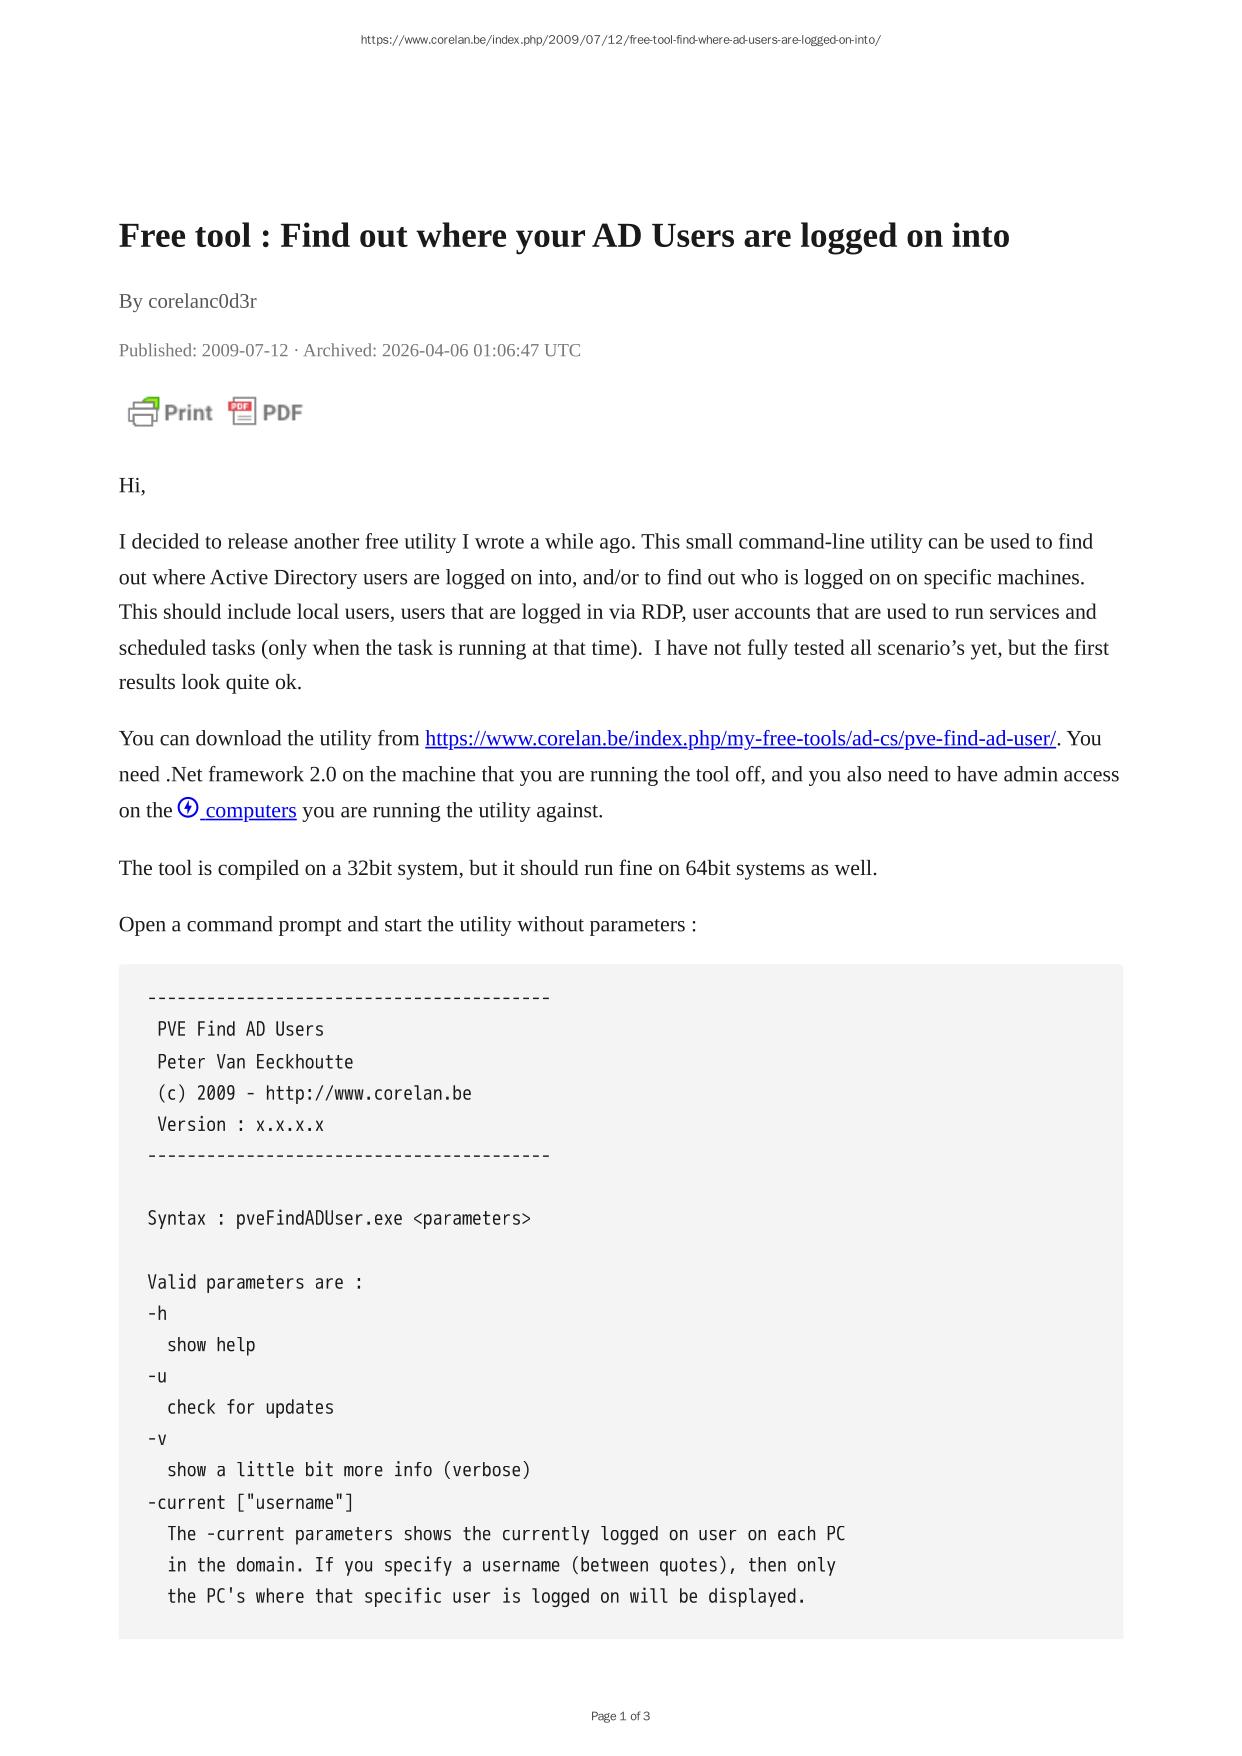
Task: Click the "PVE Find AD Users" code line
Action: 240,1029
